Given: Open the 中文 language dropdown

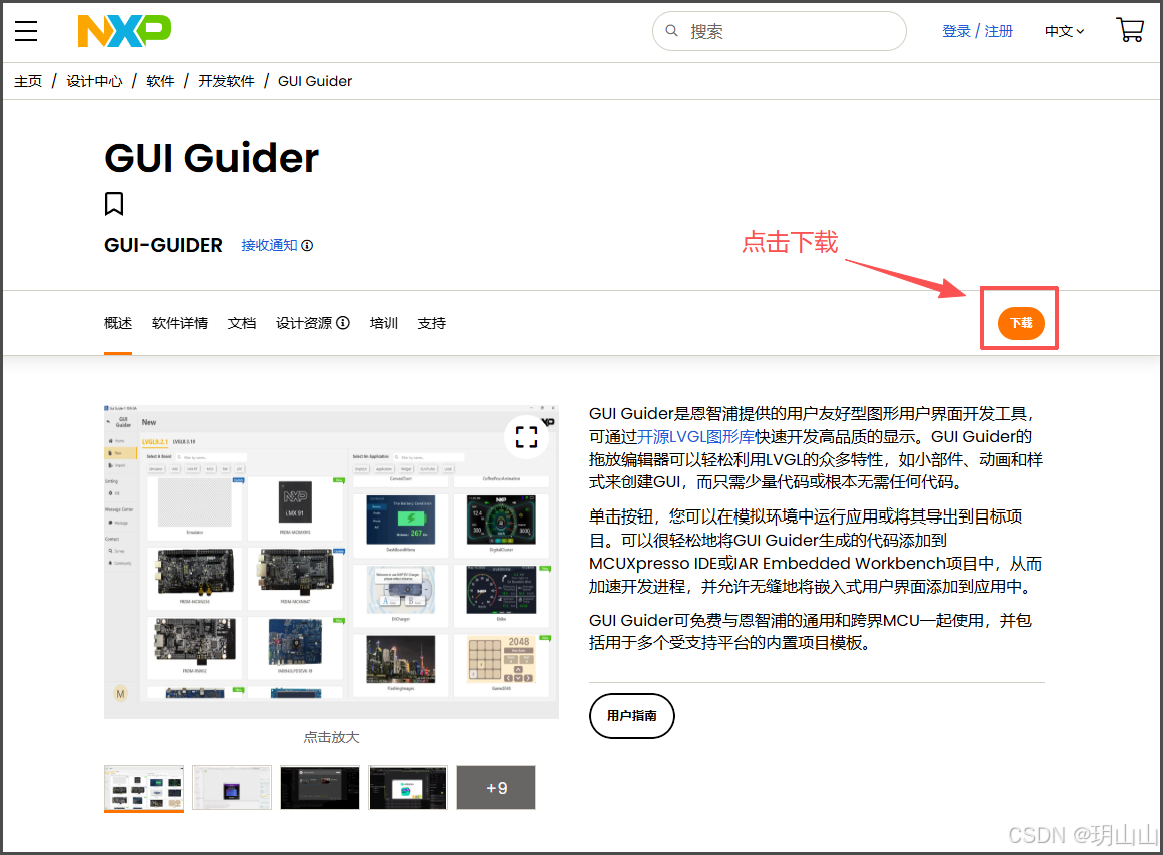Looking at the screenshot, I should (x=1064, y=31).
